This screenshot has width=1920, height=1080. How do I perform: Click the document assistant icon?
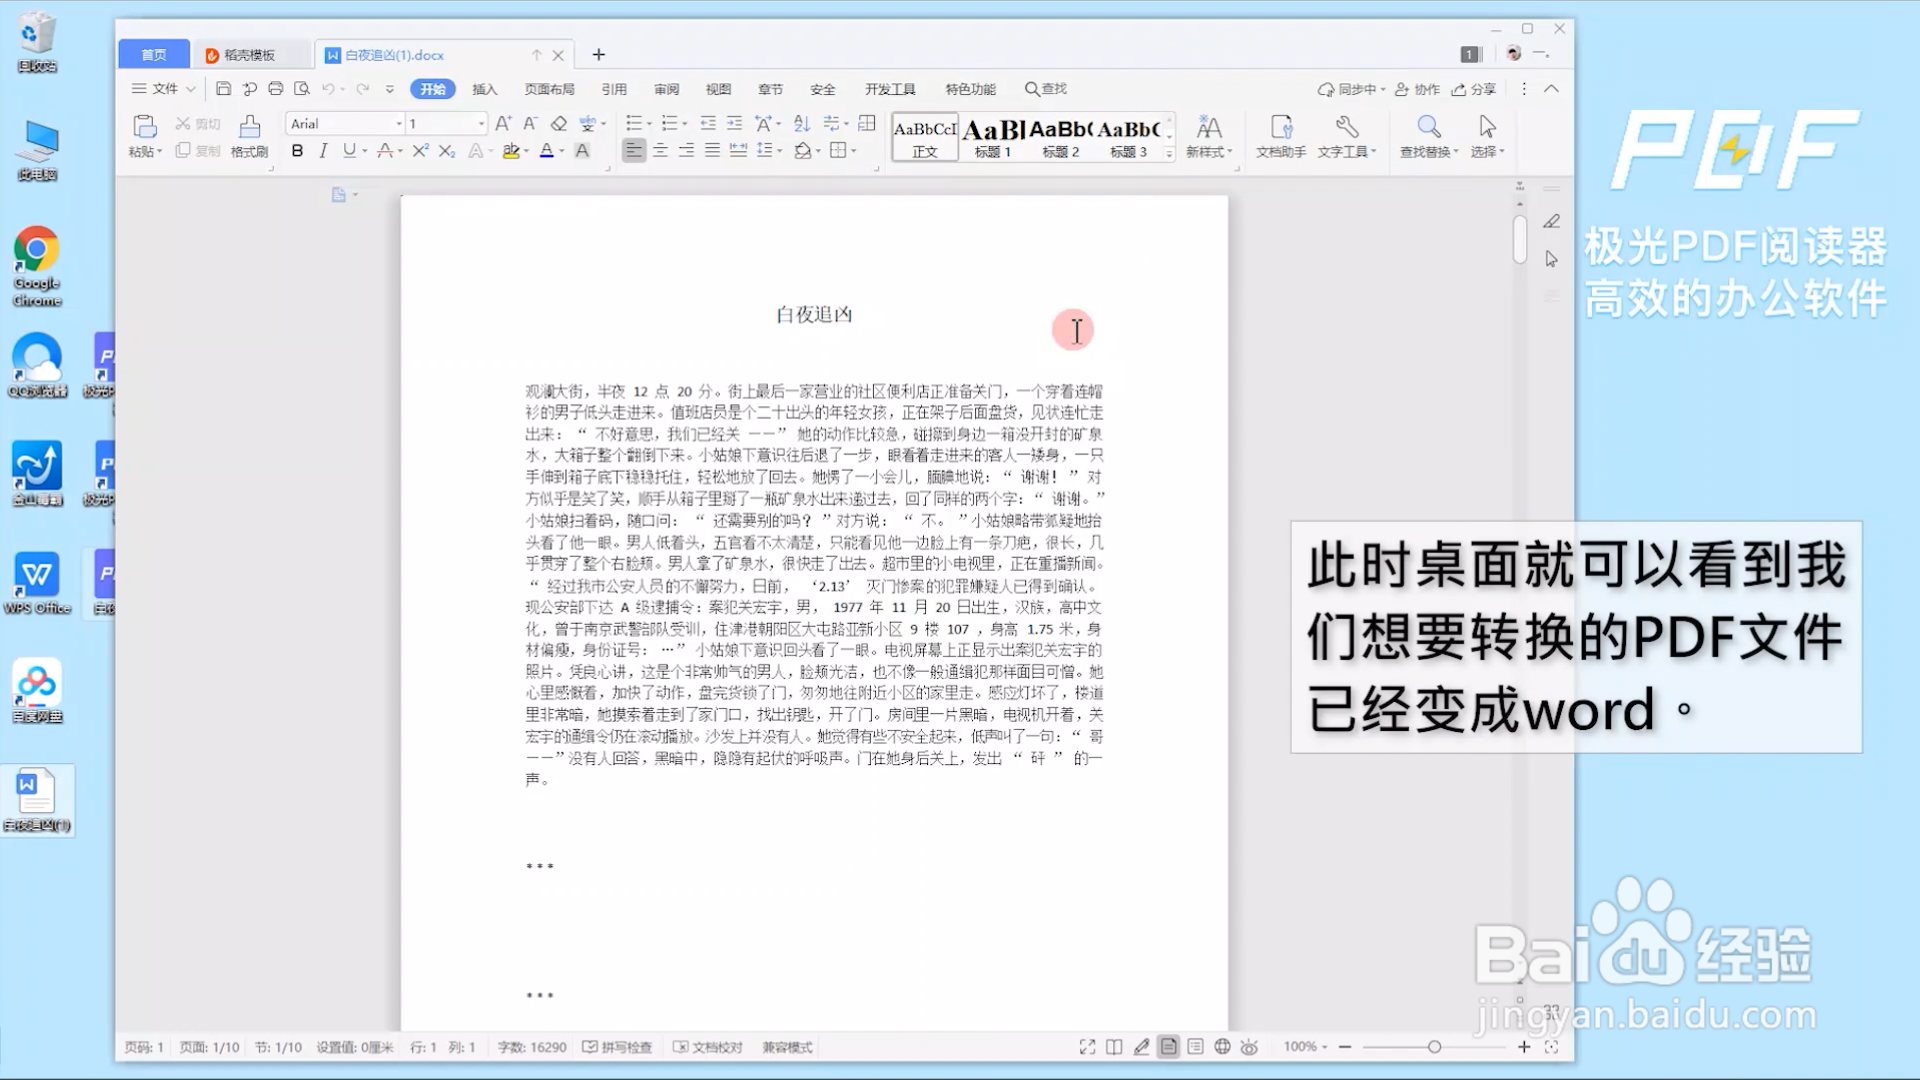click(1279, 136)
